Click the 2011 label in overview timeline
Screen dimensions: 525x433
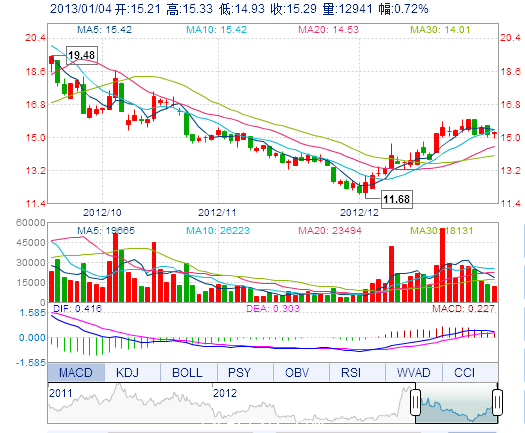coord(61,393)
